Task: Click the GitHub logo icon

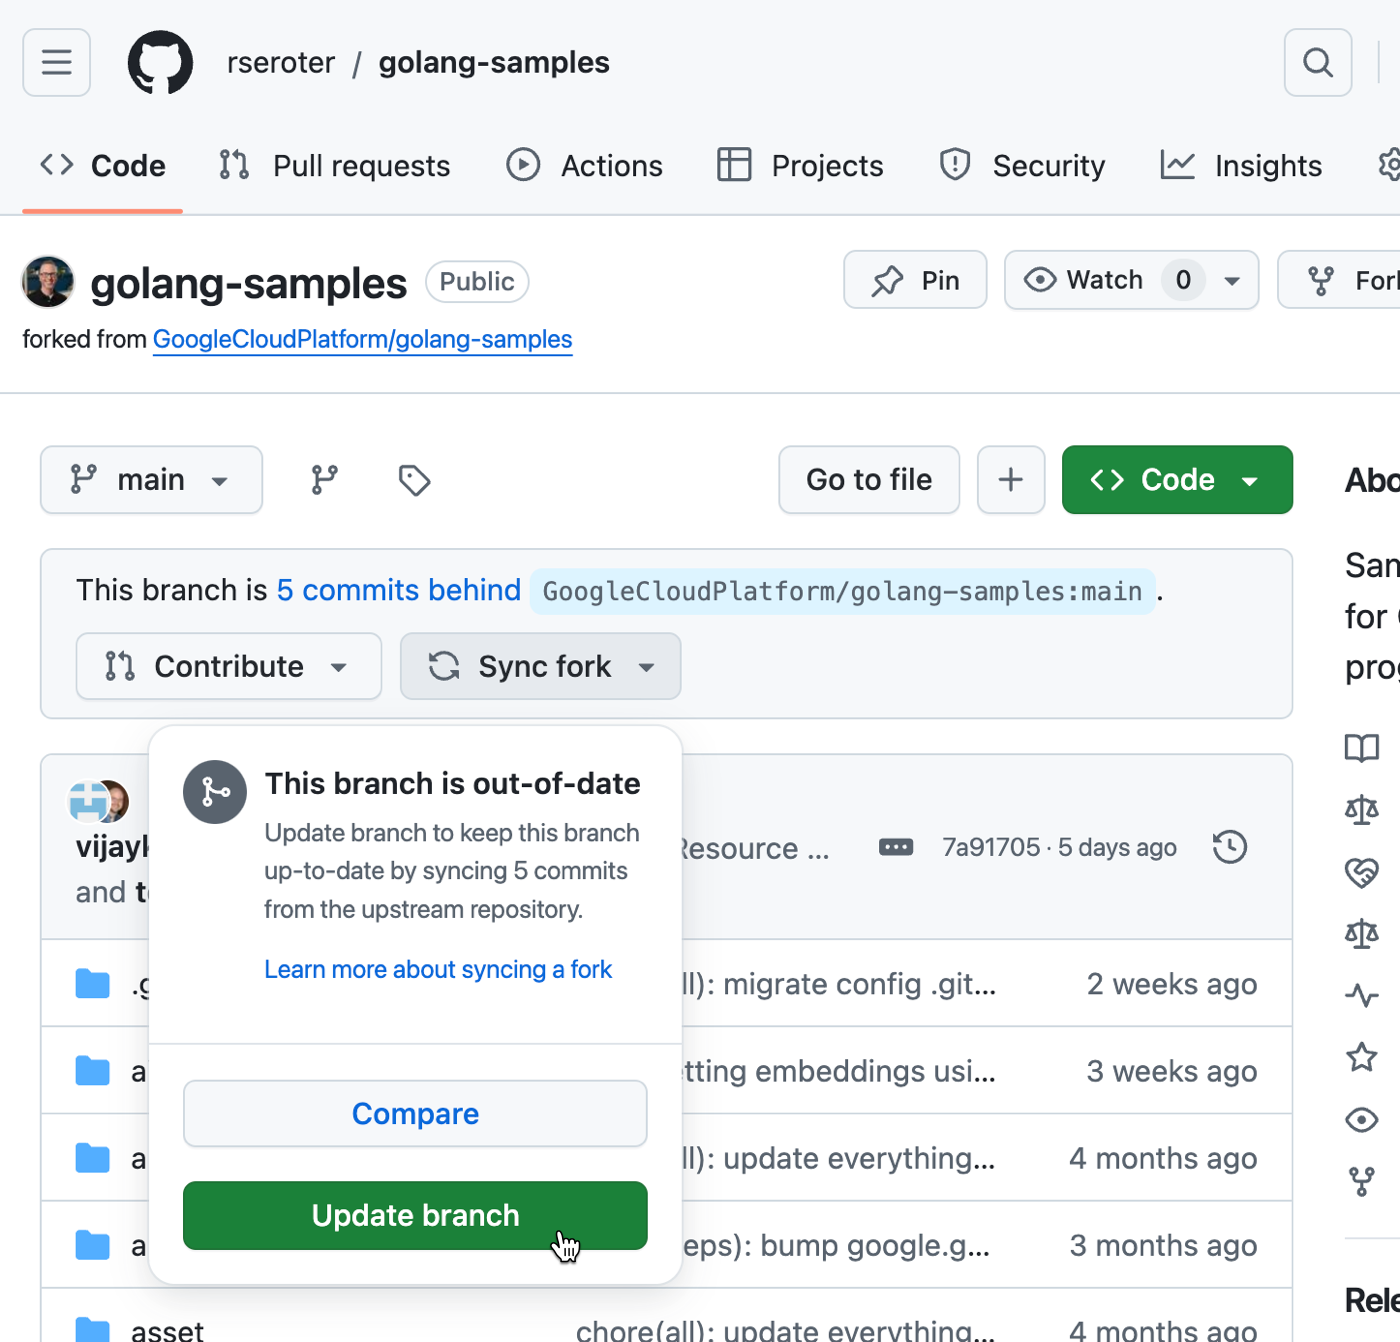Action: pyautogui.click(x=160, y=63)
